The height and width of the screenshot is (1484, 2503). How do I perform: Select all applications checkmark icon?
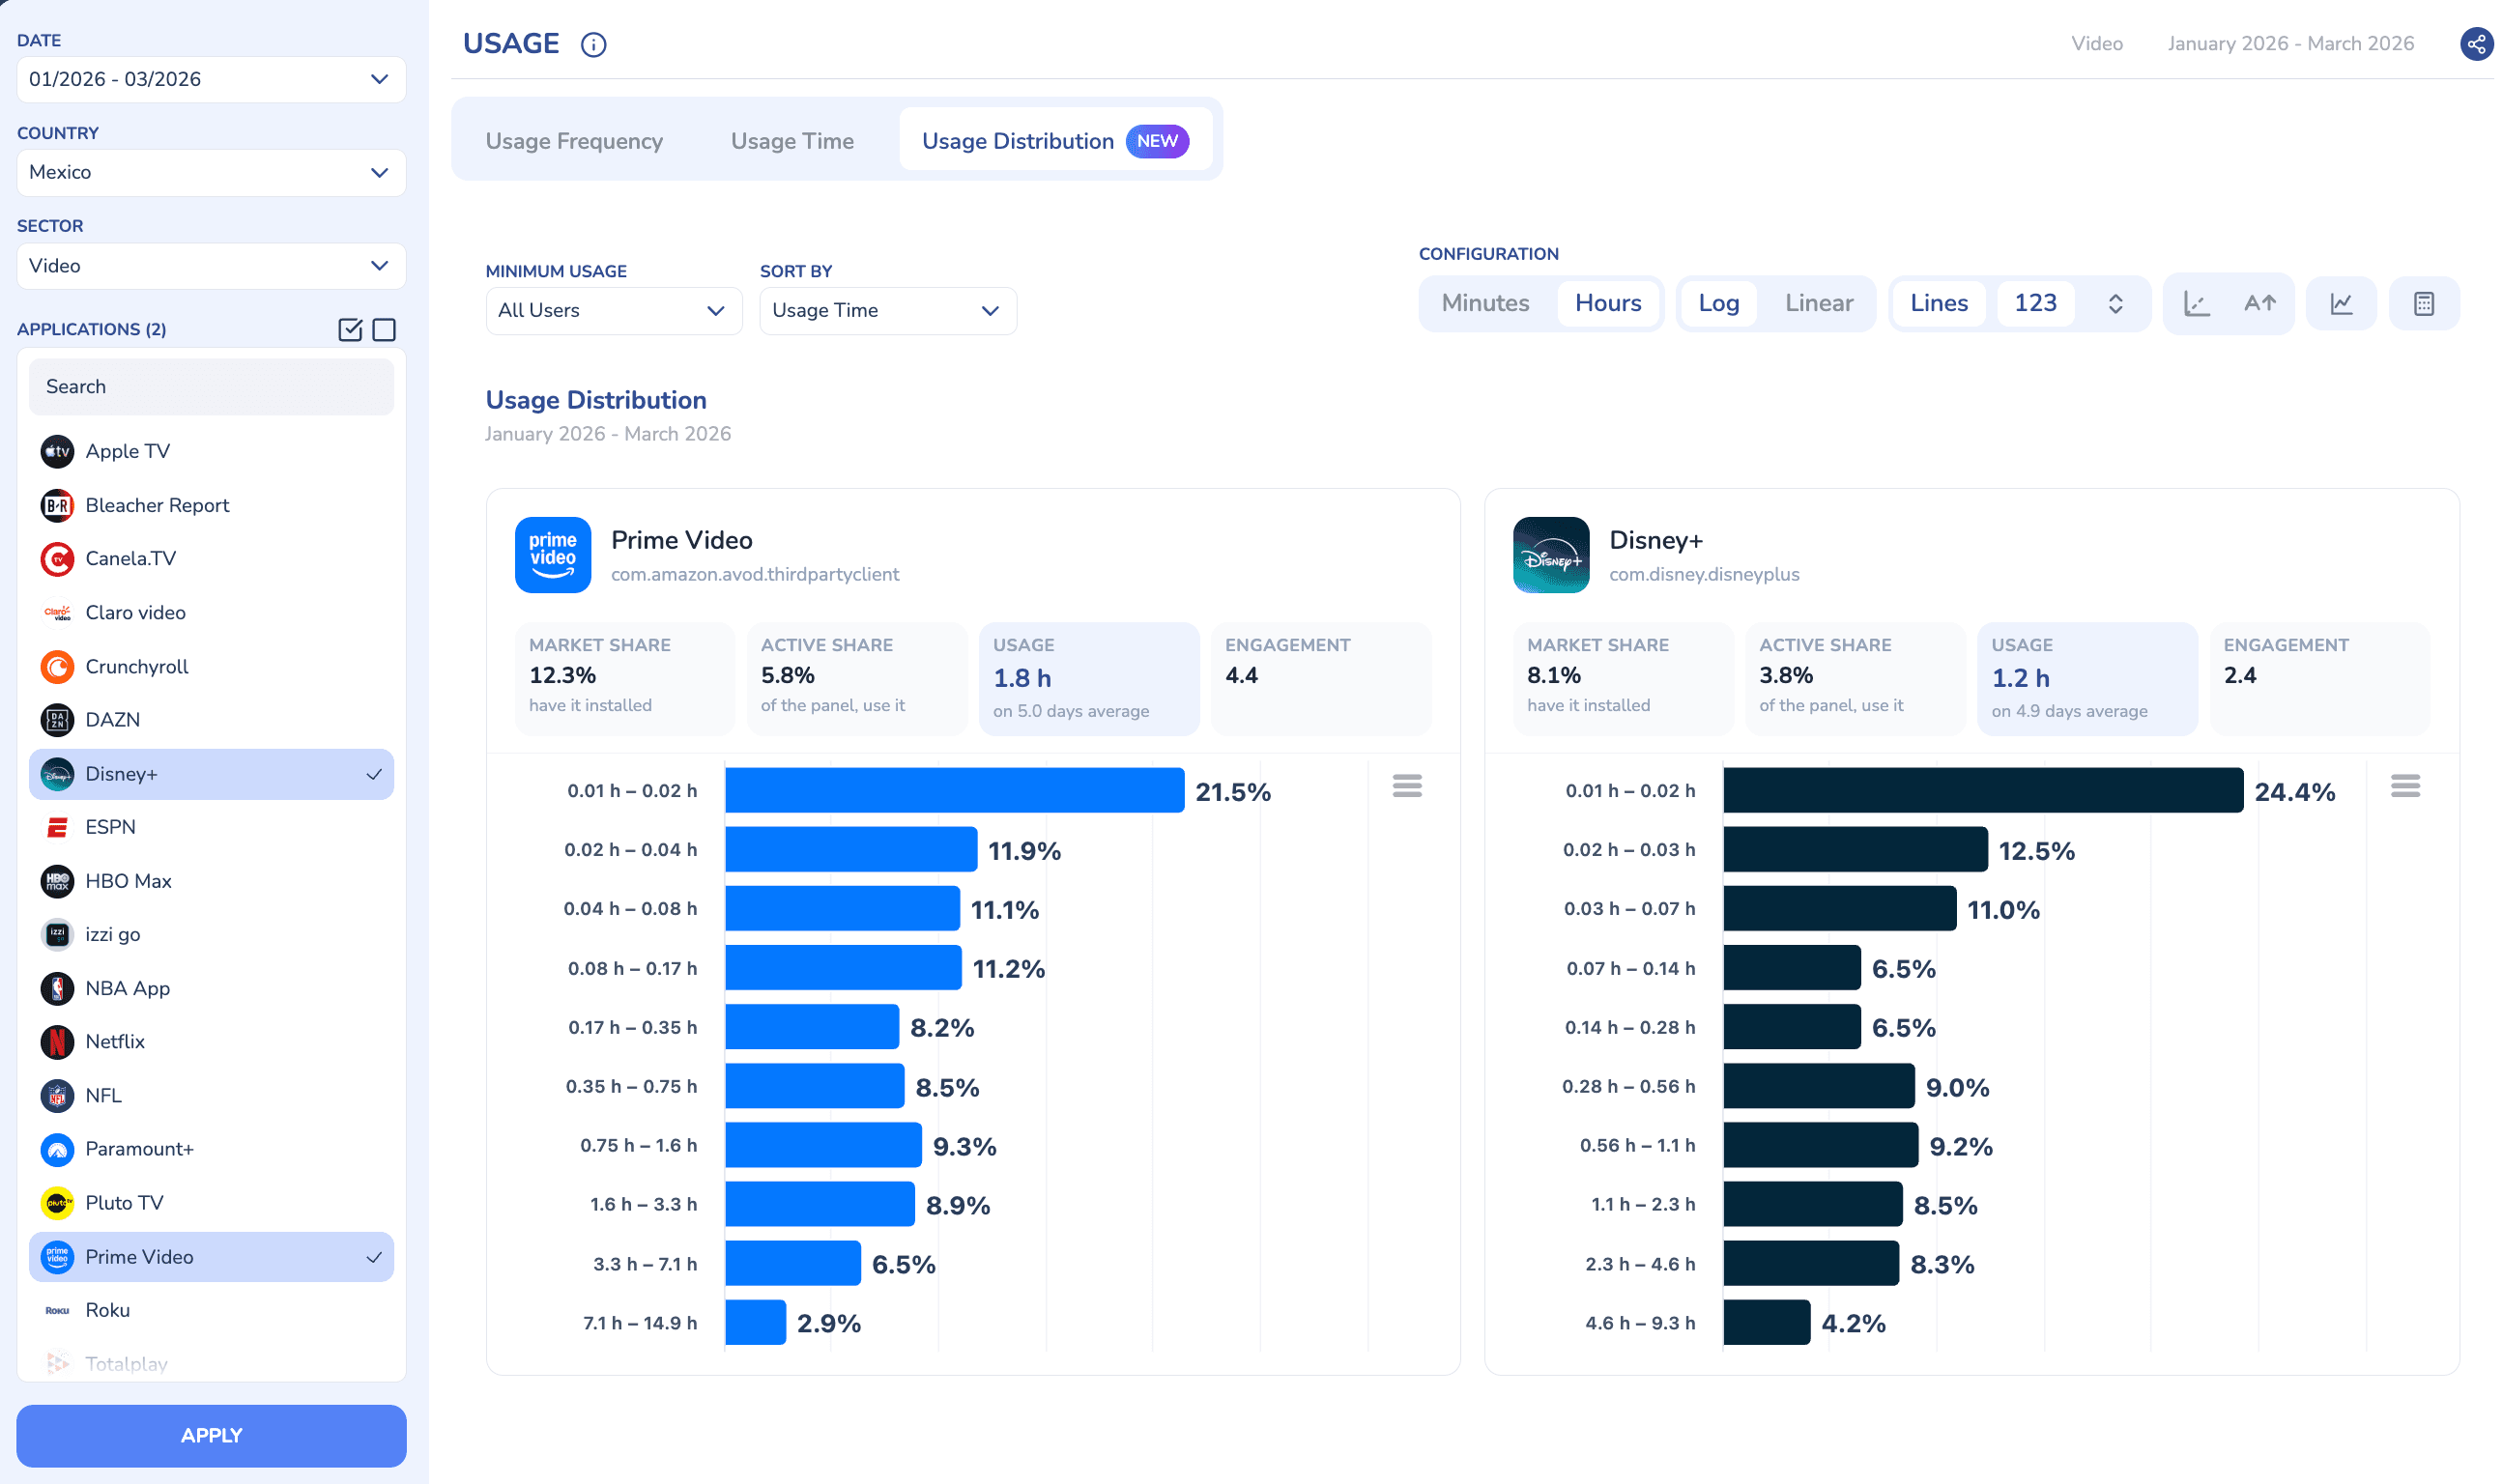pyautogui.click(x=350, y=329)
